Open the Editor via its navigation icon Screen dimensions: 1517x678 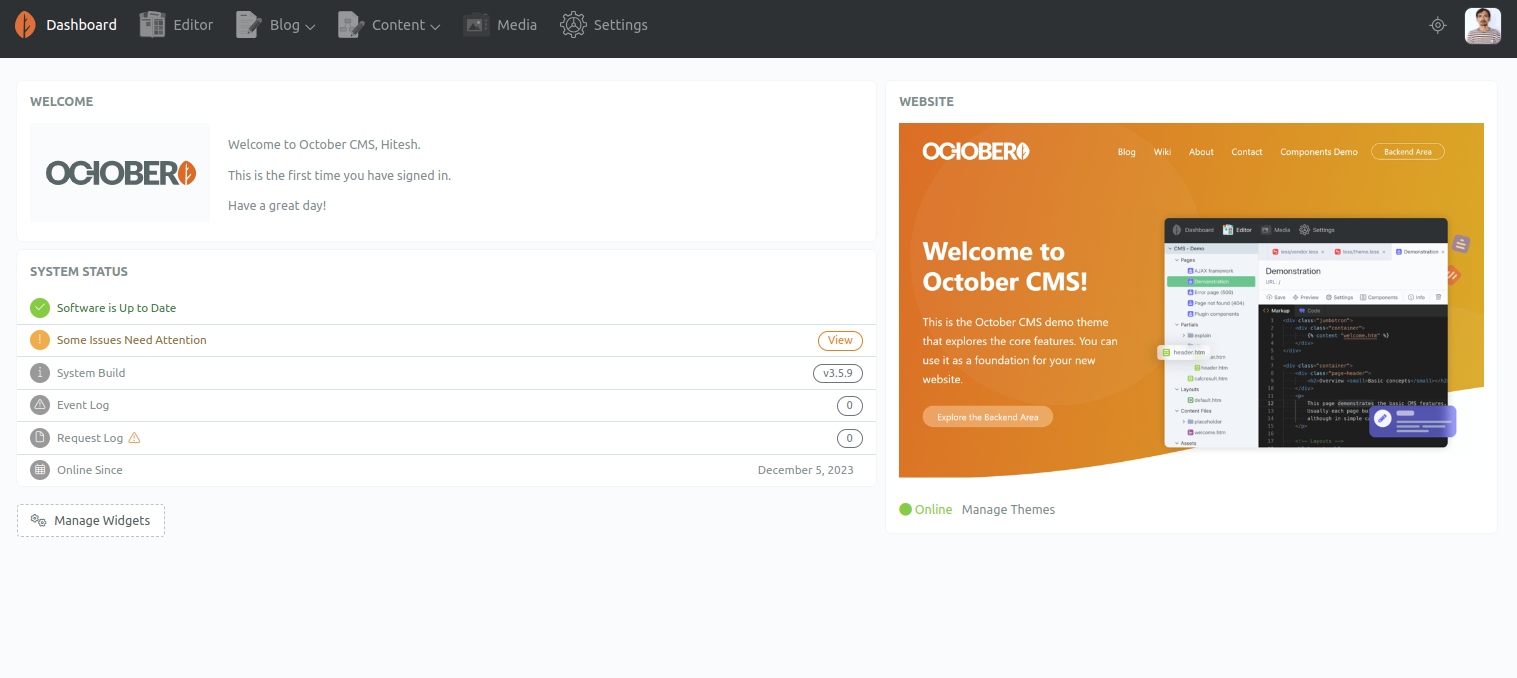point(152,25)
